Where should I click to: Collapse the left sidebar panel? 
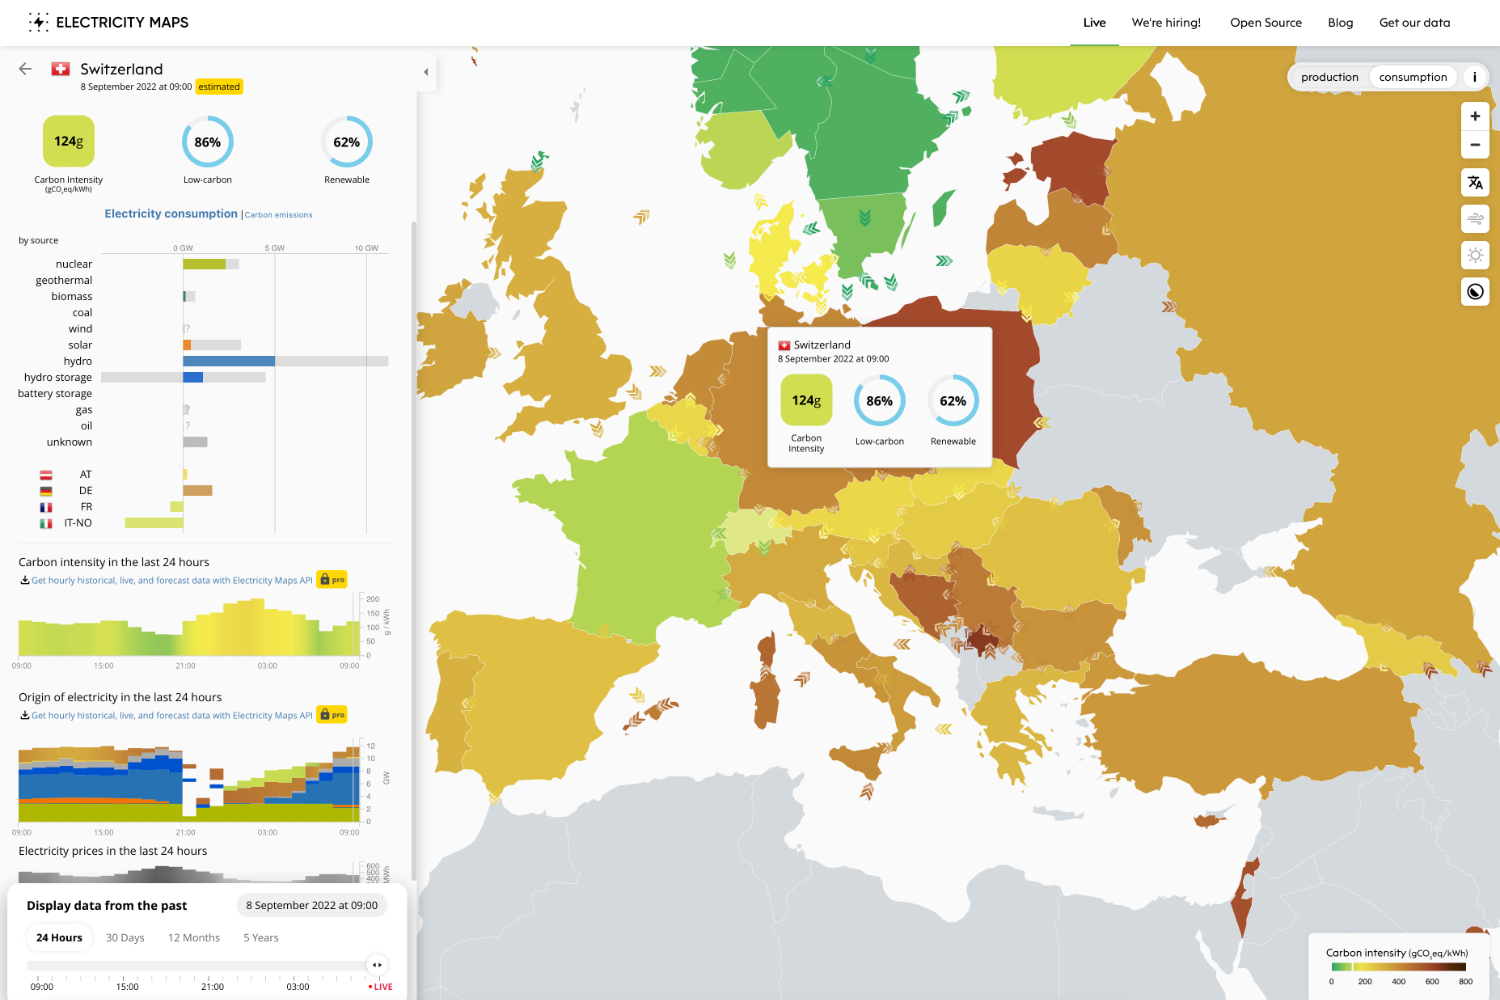(426, 72)
